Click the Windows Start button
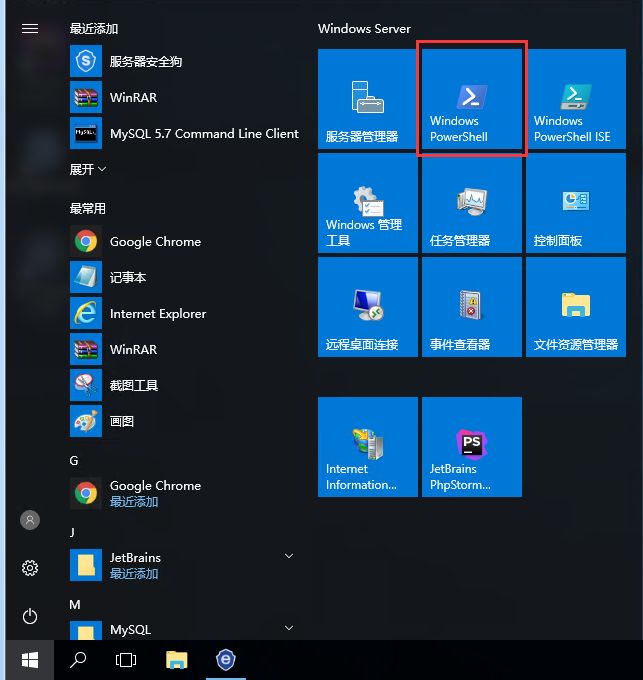 (x=30, y=660)
